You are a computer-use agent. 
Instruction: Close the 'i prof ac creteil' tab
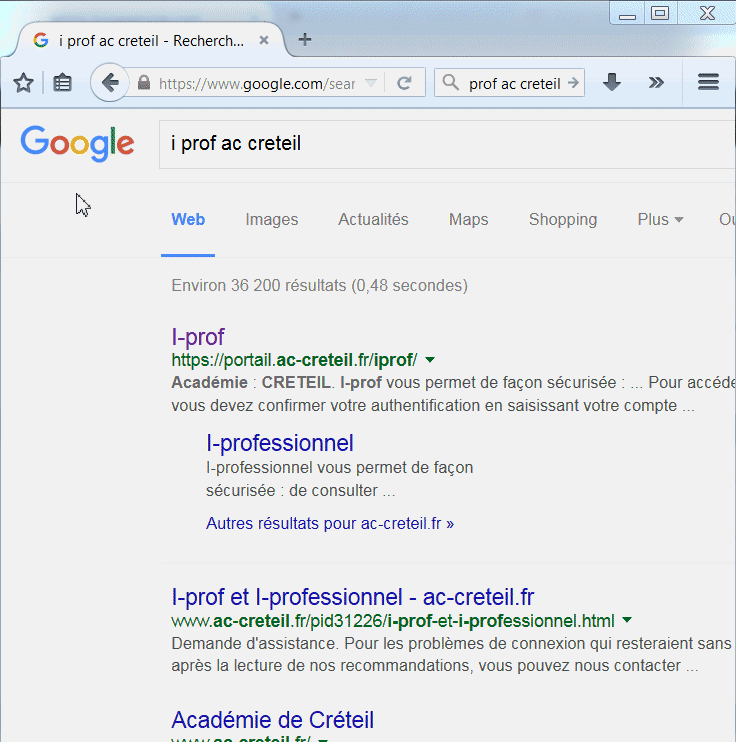(264, 41)
